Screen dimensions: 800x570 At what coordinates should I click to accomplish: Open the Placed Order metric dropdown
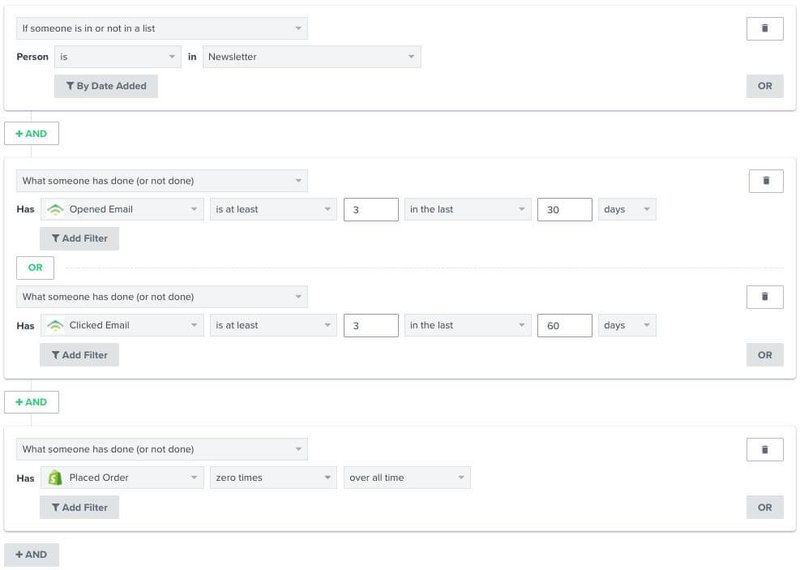click(x=123, y=478)
